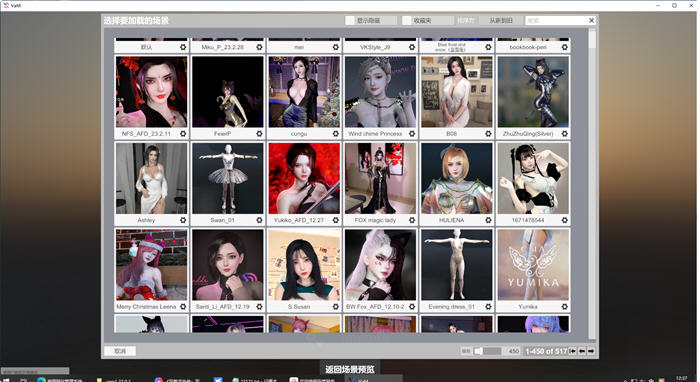Screen dimensions: 700x382
Task: Open Yukiko_AFD_12.27 scene thumbnail
Action: coord(304,179)
